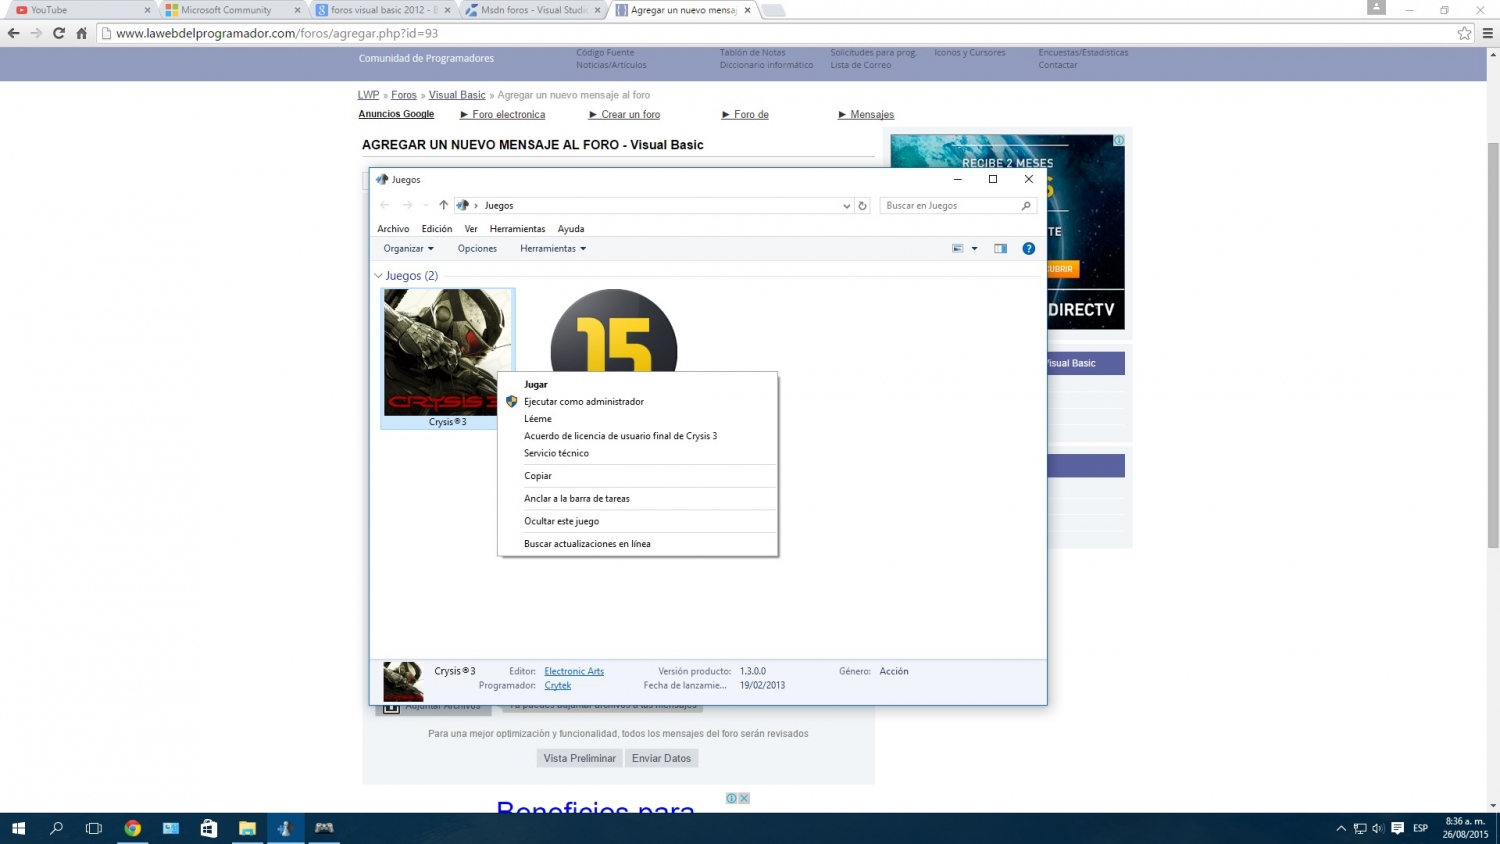Open the Herramientas menu in menu bar
This screenshot has height=844, width=1500.
pyautogui.click(x=517, y=229)
